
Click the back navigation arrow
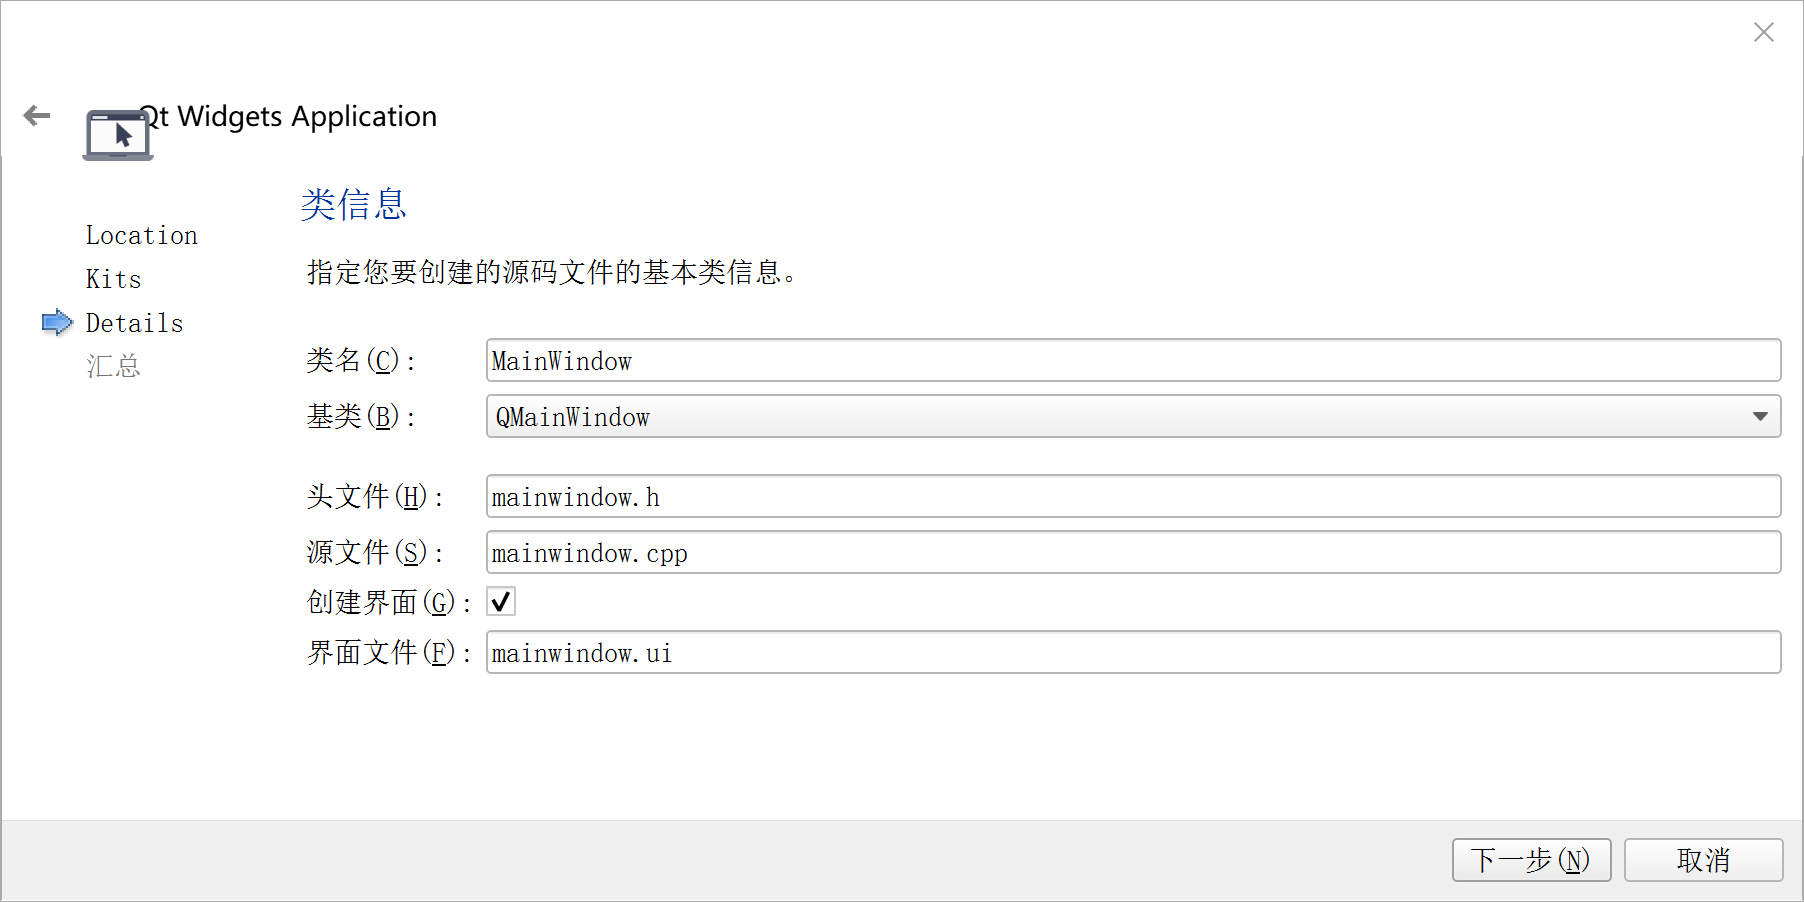[37, 115]
